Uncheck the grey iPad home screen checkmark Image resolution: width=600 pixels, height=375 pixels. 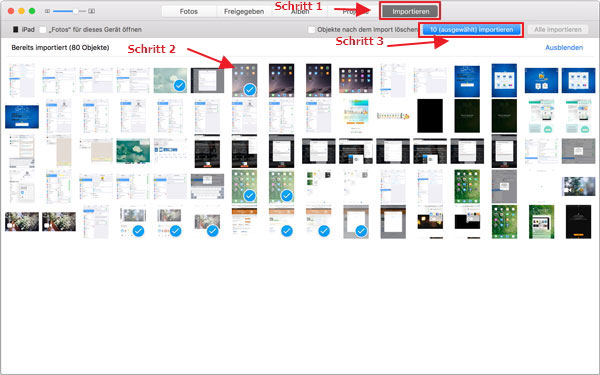249,90
